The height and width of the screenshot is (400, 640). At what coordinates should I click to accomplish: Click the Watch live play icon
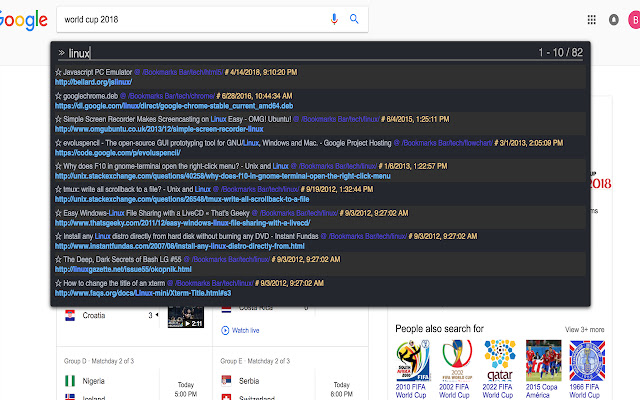[225, 330]
